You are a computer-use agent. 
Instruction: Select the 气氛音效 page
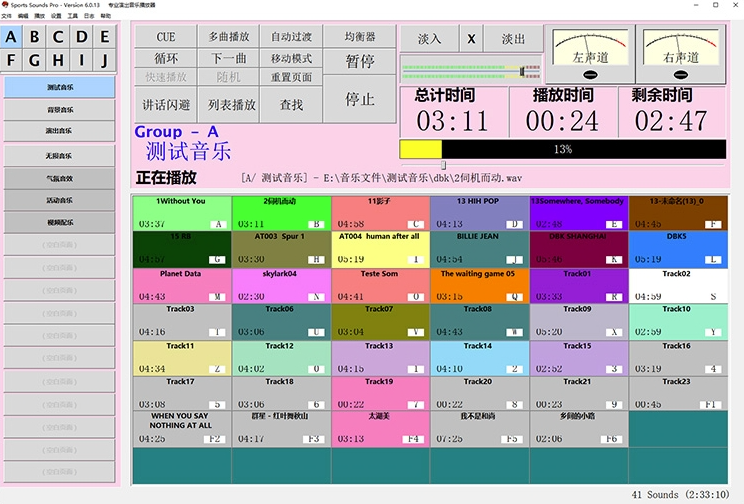[x=59, y=178]
